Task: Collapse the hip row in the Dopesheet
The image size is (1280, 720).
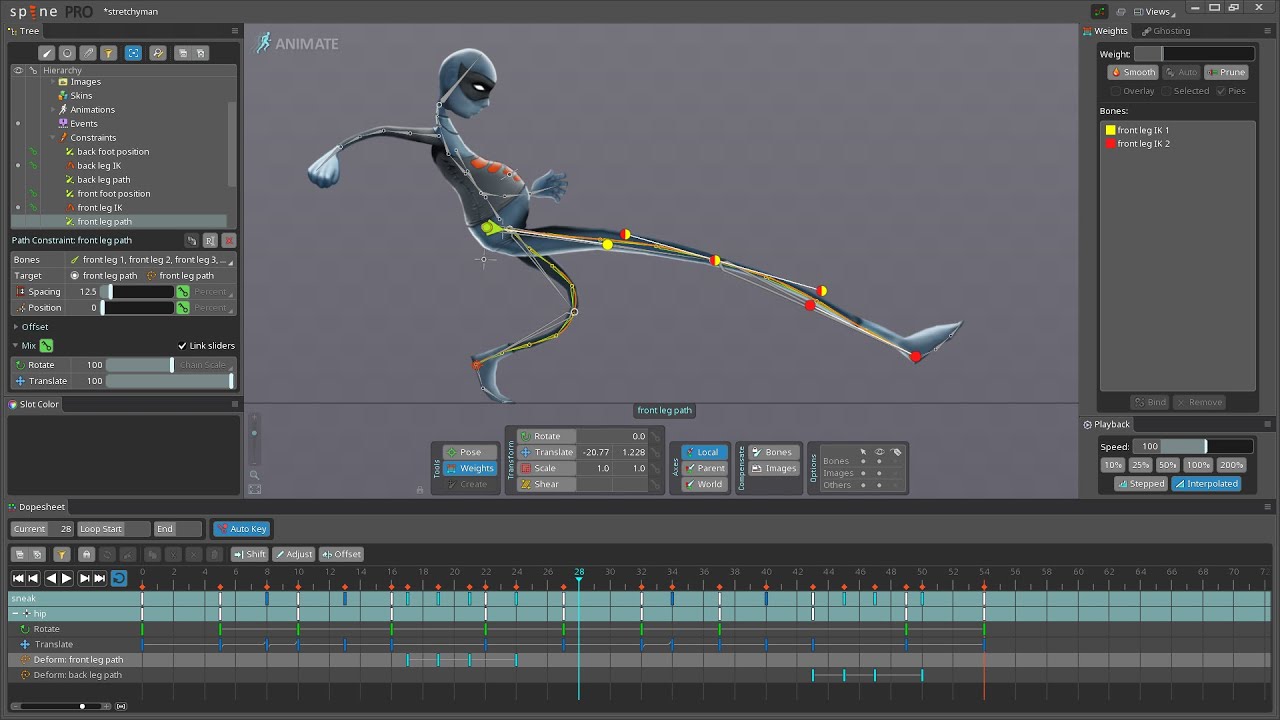Action: [x=15, y=614]
